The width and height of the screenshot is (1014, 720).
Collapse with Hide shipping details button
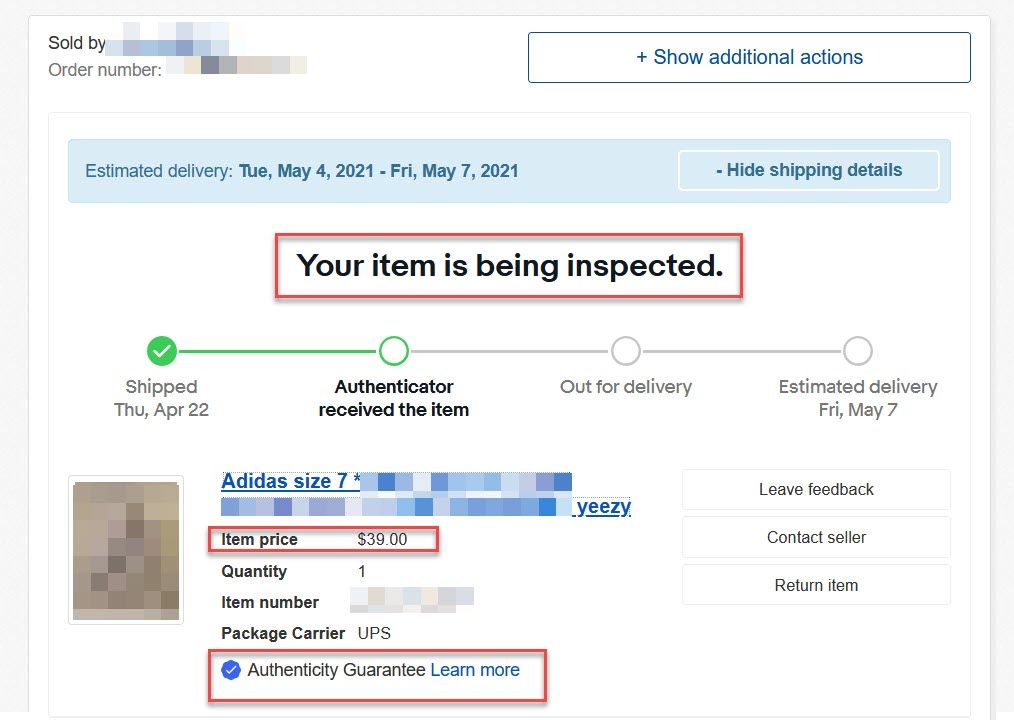(808, 170)
